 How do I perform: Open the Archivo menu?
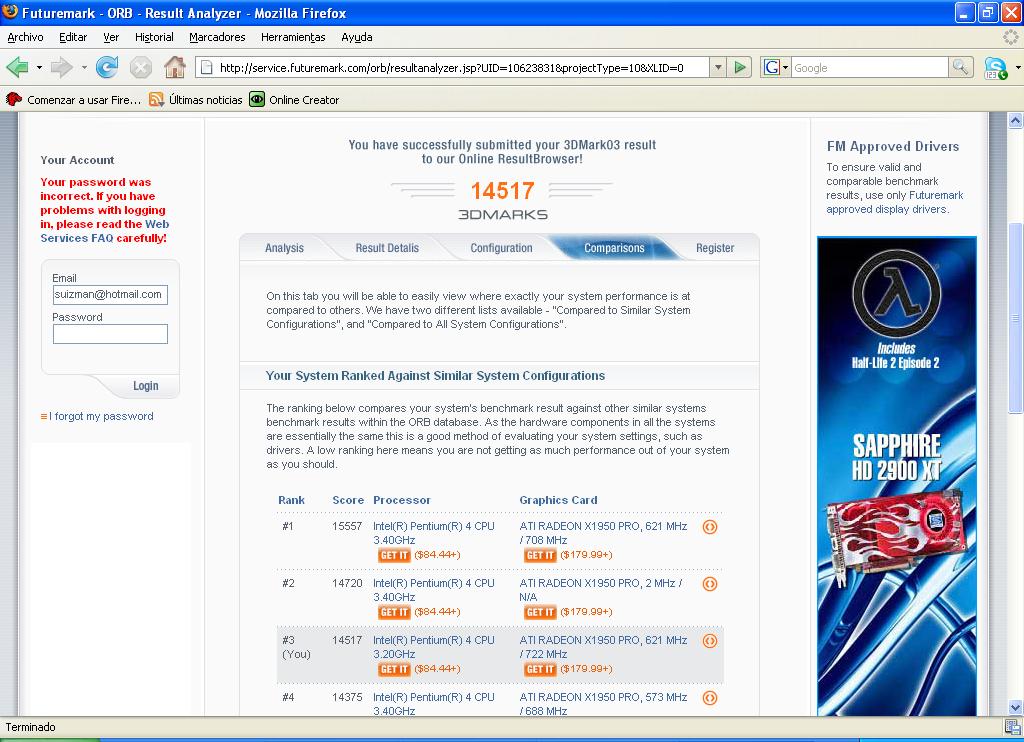pos(25,37)
